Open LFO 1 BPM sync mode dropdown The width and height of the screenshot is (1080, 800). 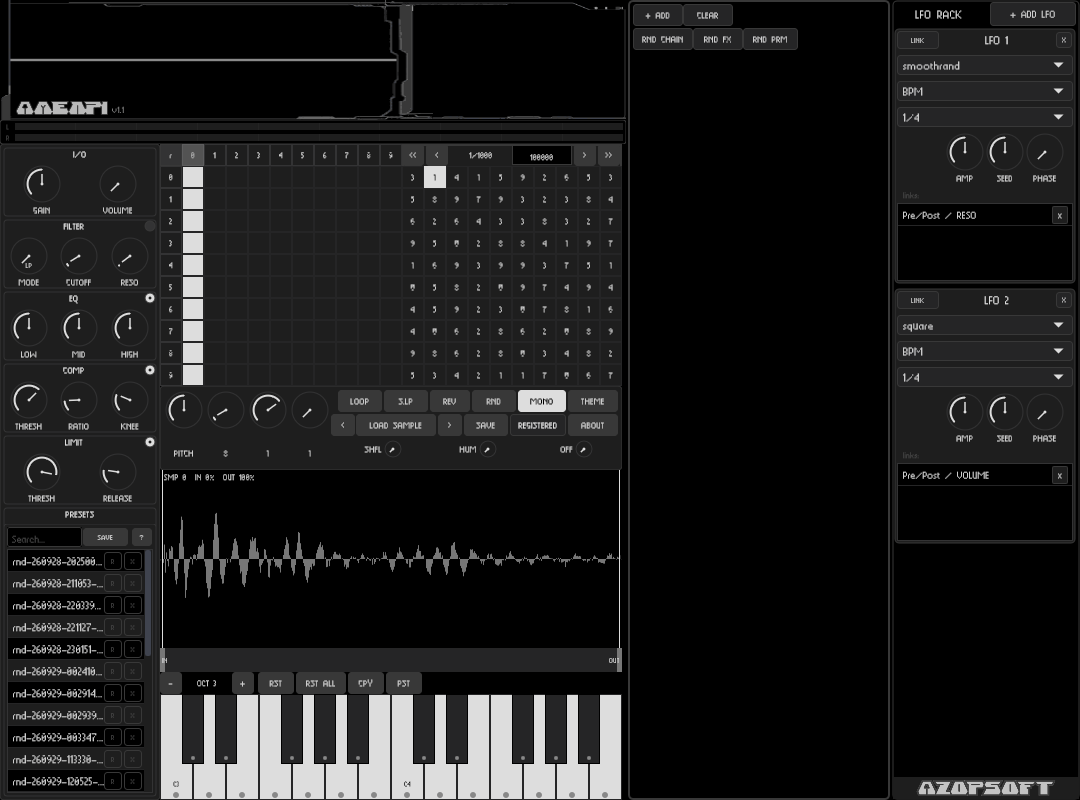click(984, 92)
